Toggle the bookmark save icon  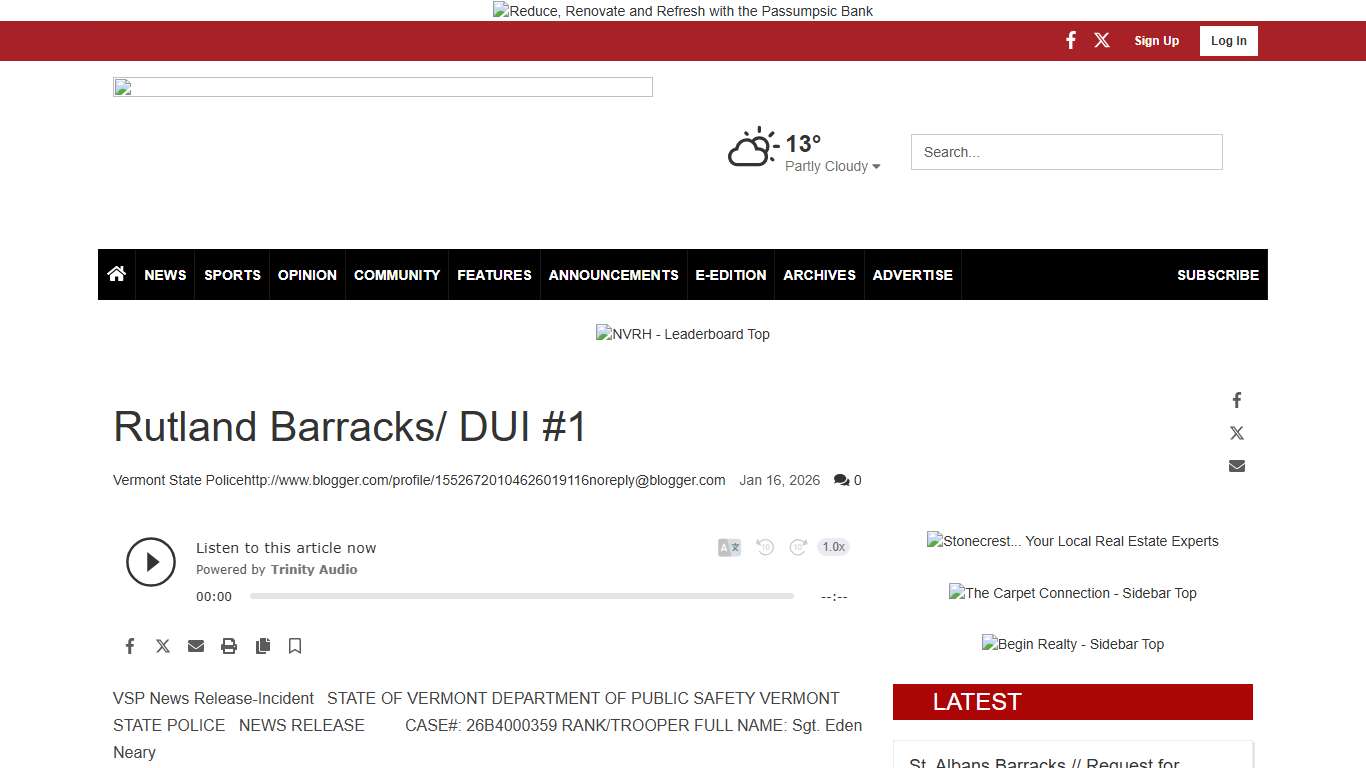295,646
